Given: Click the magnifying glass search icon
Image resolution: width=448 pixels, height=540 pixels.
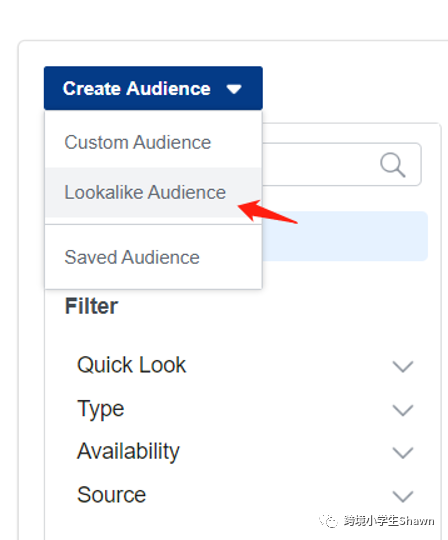Looking at the screenshot, I should pyautogui.click(x=393, y=165).
